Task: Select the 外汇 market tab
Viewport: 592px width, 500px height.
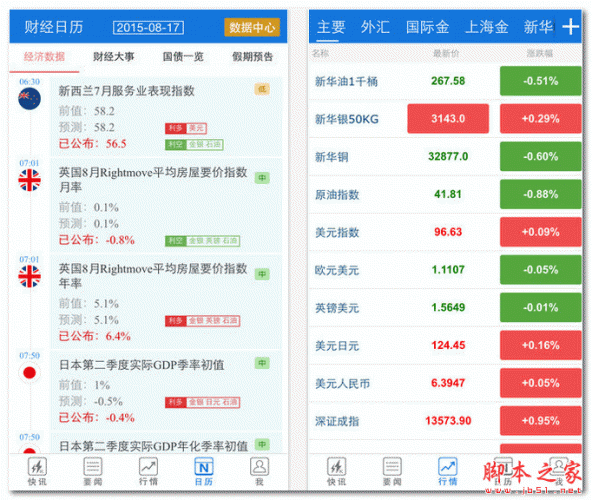Action: point(375,27)
